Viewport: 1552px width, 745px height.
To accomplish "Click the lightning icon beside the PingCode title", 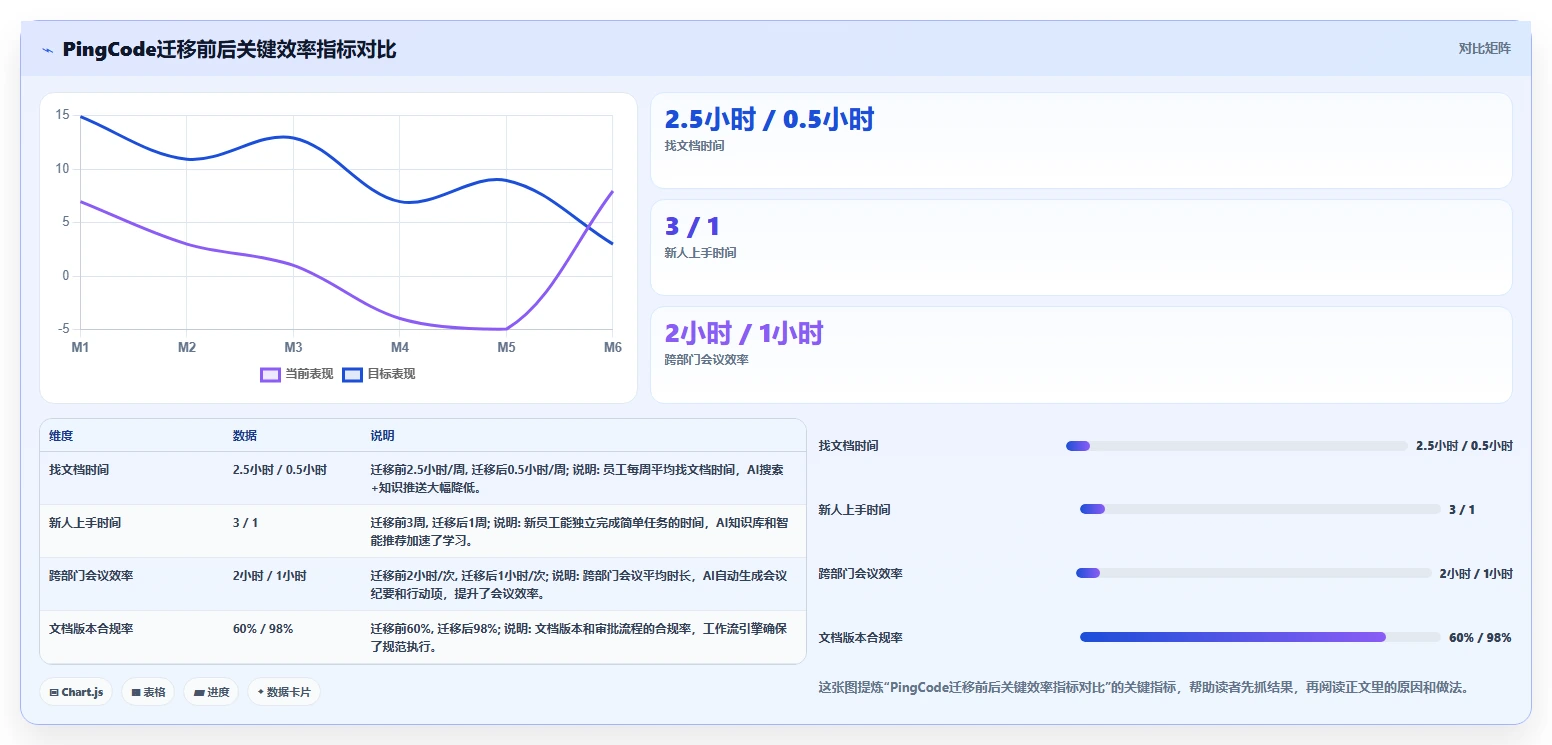I will (x=47, y=50).
